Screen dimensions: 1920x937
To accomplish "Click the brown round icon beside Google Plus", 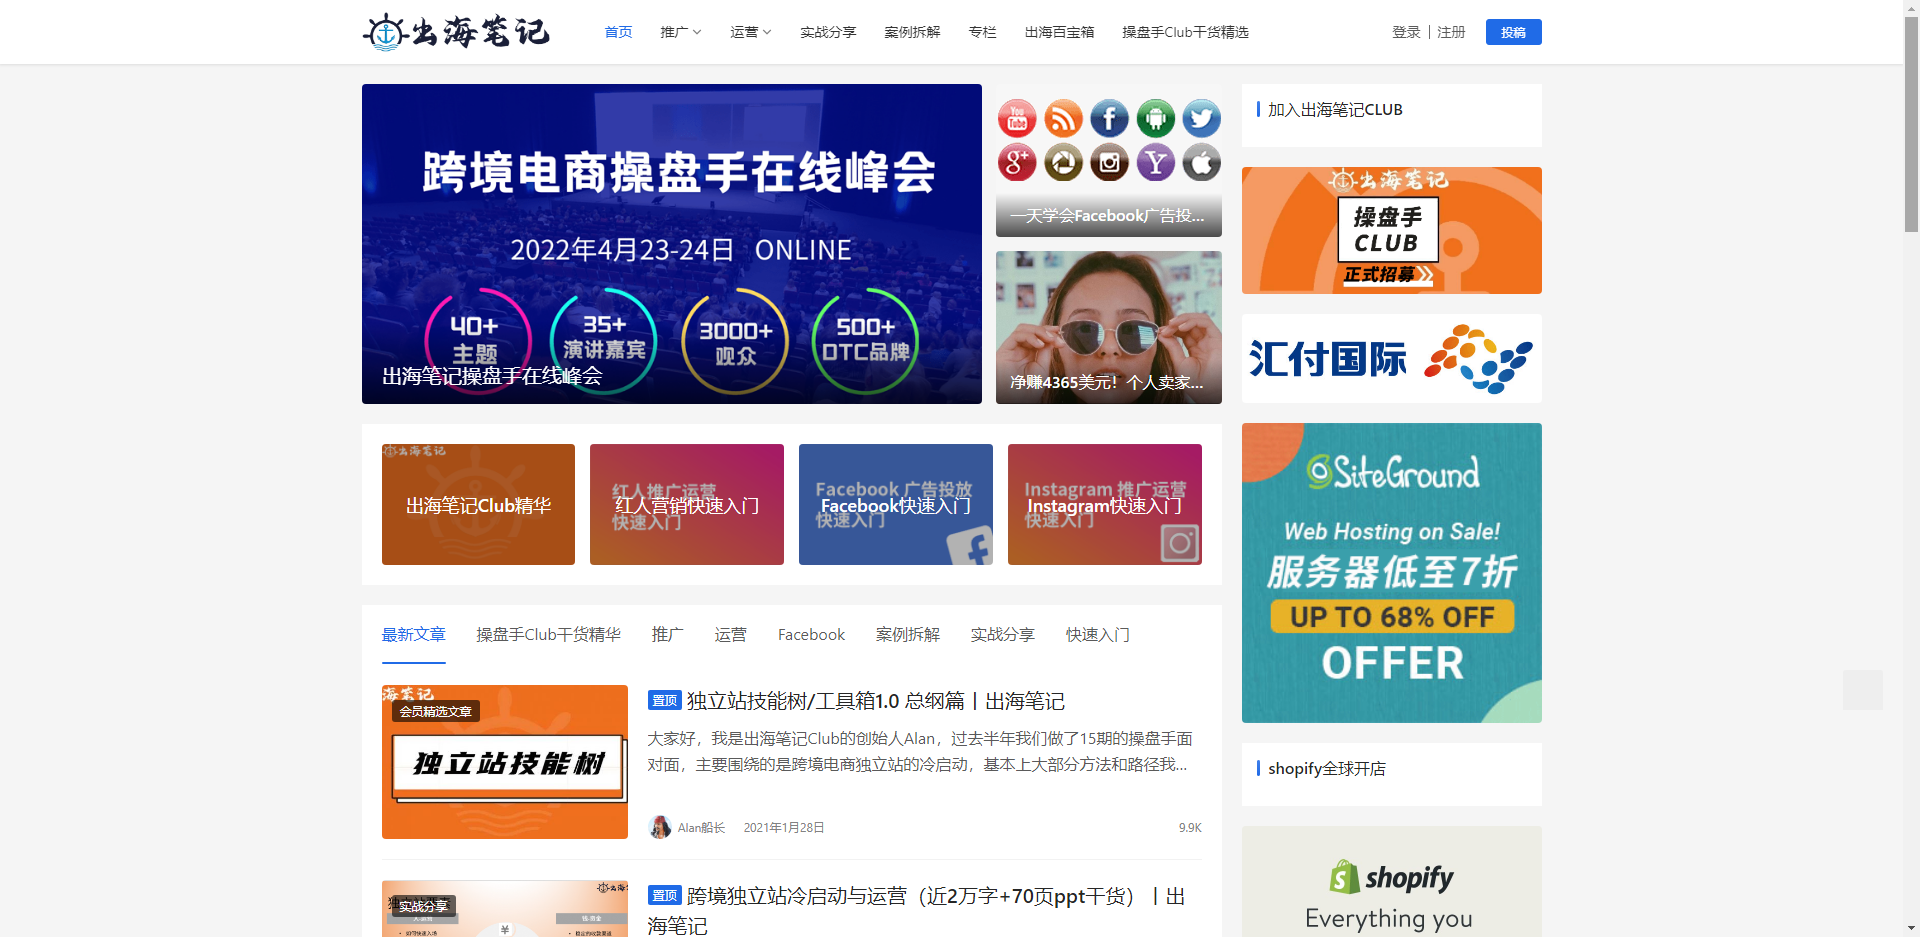I will click(1063, 162).
